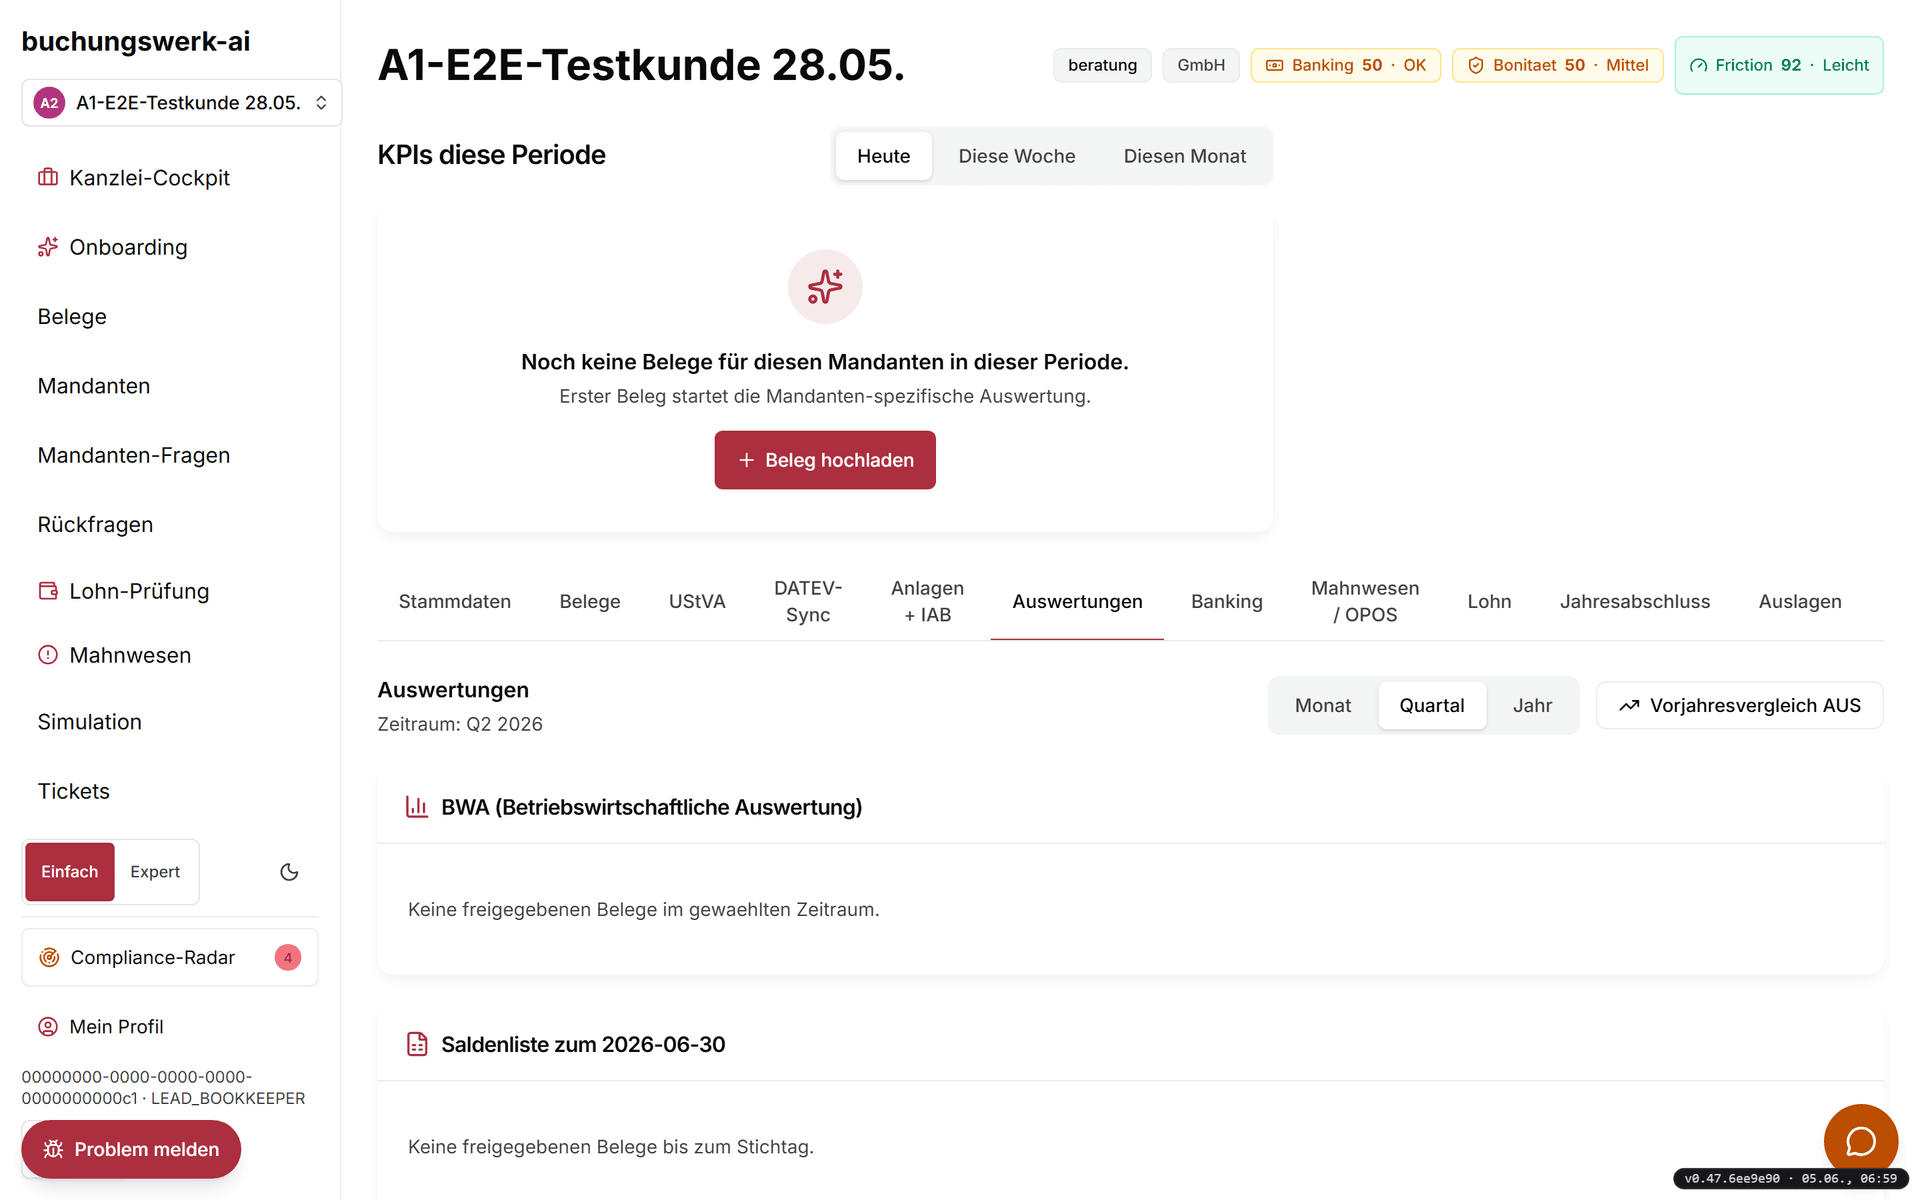This screenshot has width=1920, height=1200.
Task: Click the A2 avatar badge
Action: point(49,103)
